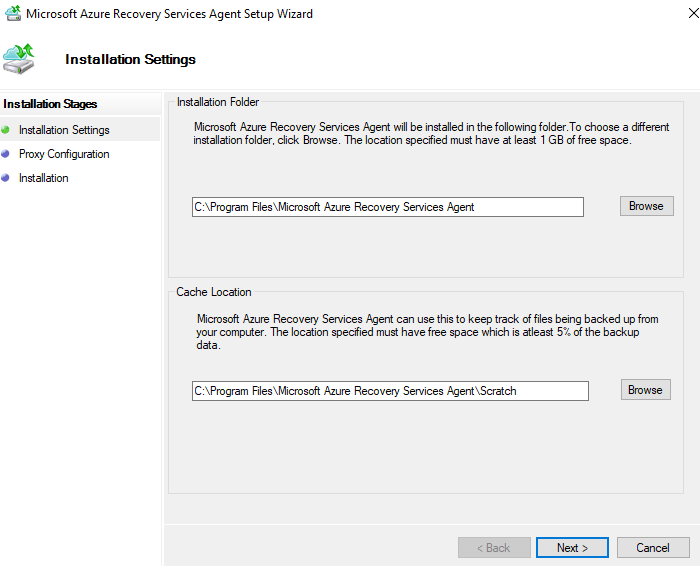
Task: Edit the installation folder path field
Action: coord(388,207)
